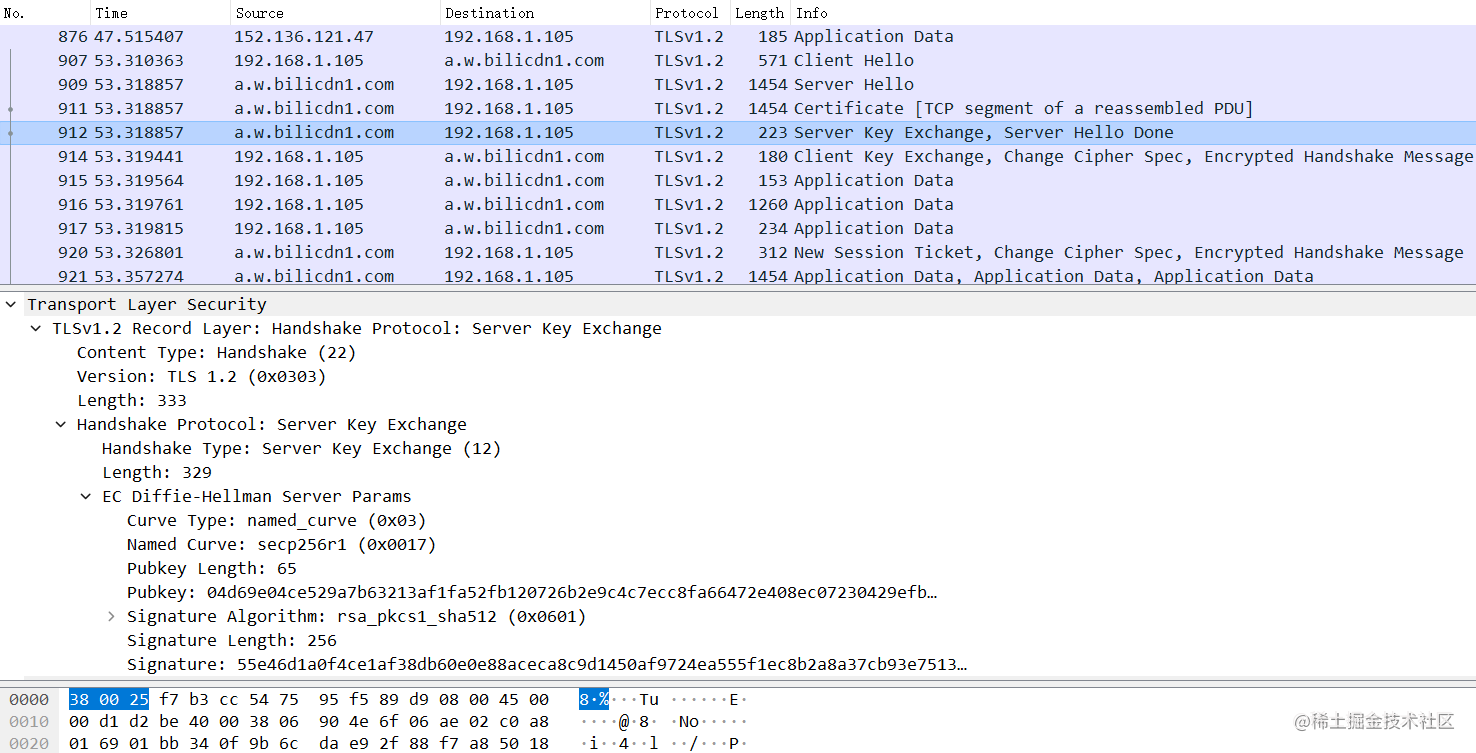Select packet 915 Application Data row

pos(738,180)
